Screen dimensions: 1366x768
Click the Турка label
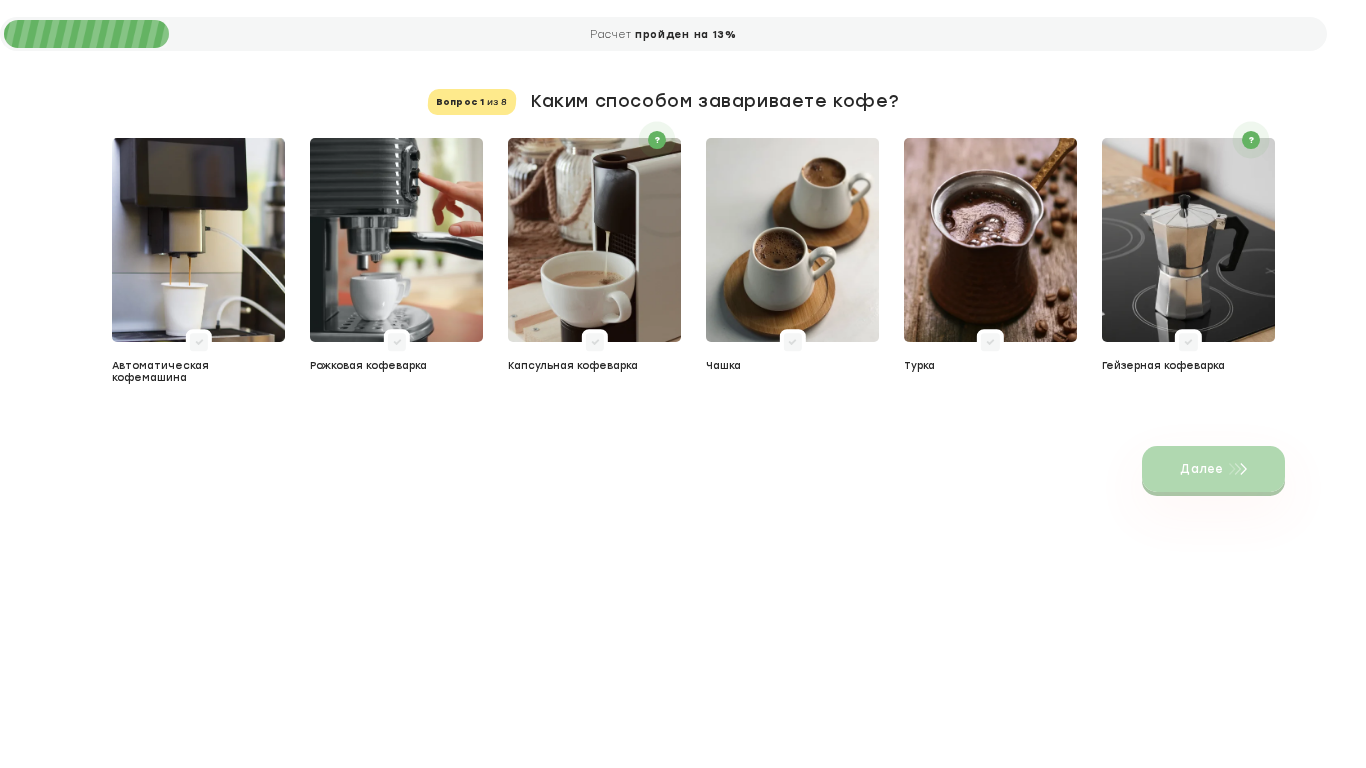tap(919, 366)
